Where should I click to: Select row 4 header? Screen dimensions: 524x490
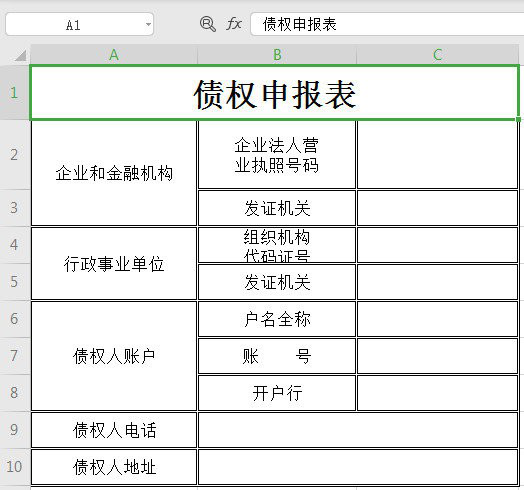(14, 245)
